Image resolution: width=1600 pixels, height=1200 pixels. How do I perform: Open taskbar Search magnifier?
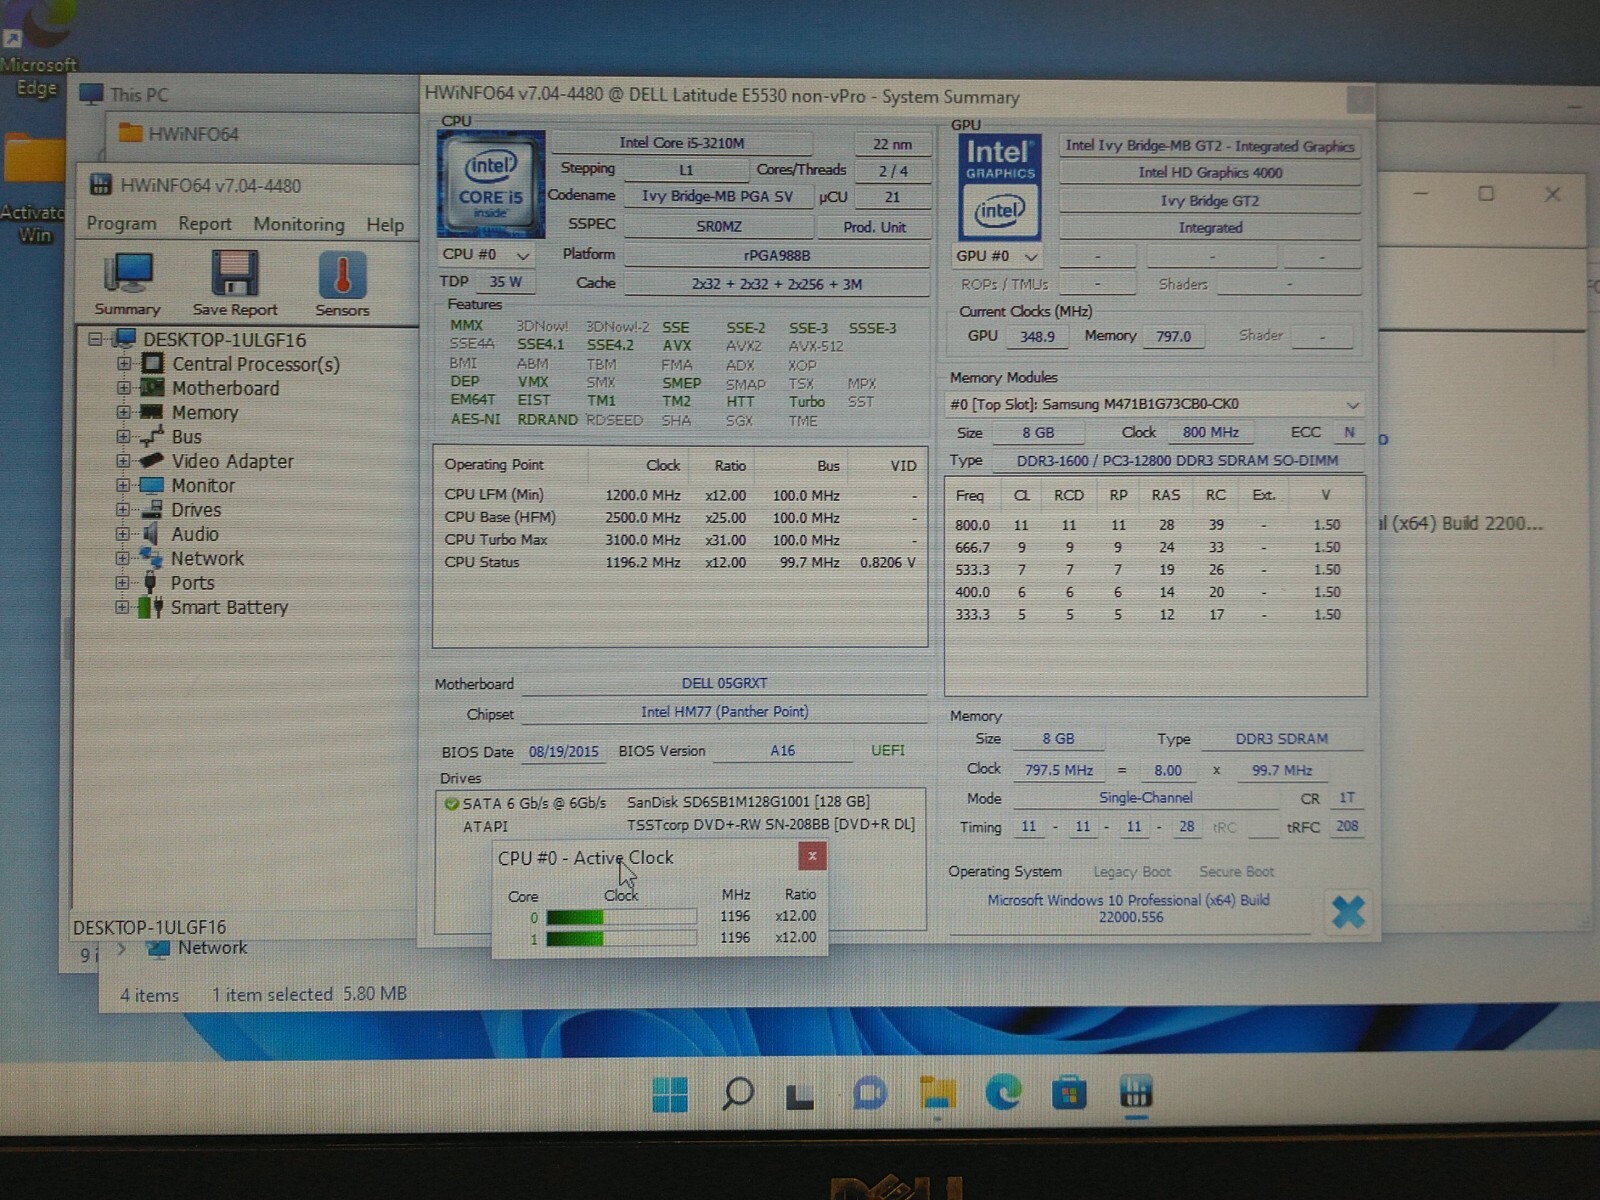point(737,1094)
